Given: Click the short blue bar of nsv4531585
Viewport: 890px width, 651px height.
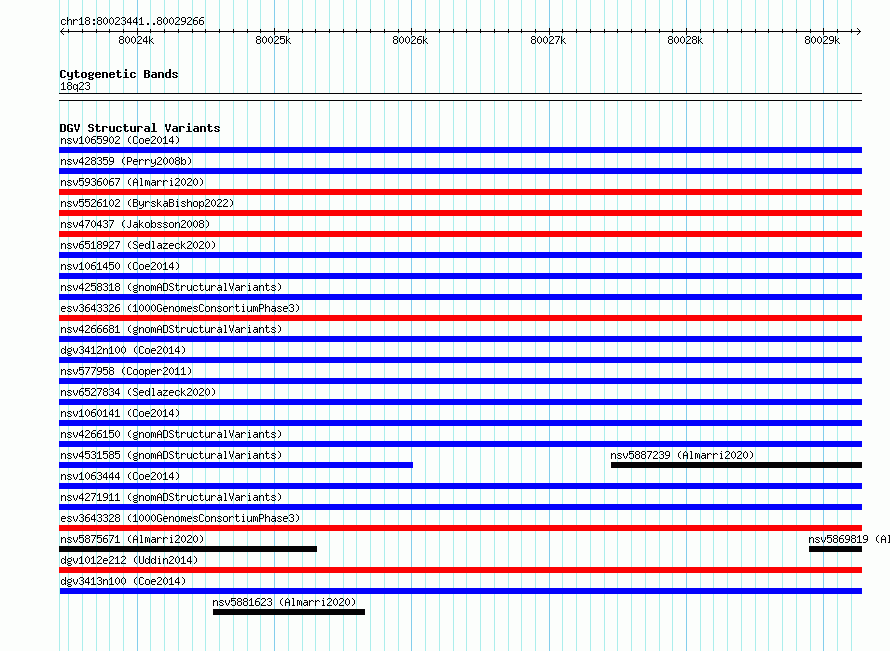Looking at the screenshot, I should tap(236, 465).
